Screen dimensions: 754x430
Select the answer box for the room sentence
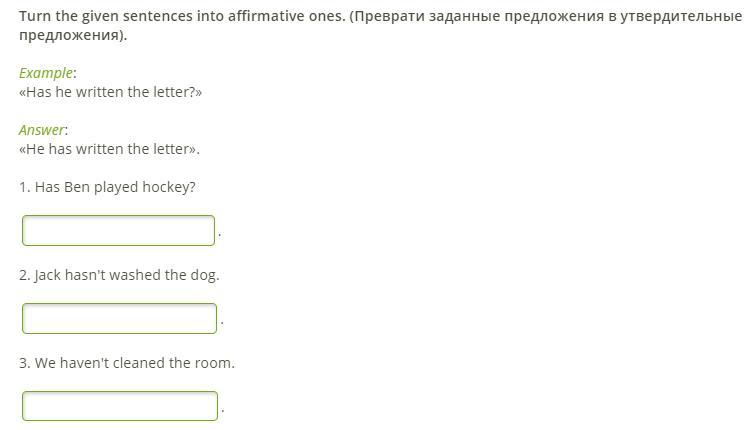pyautogui.click(x=119, y=406)
